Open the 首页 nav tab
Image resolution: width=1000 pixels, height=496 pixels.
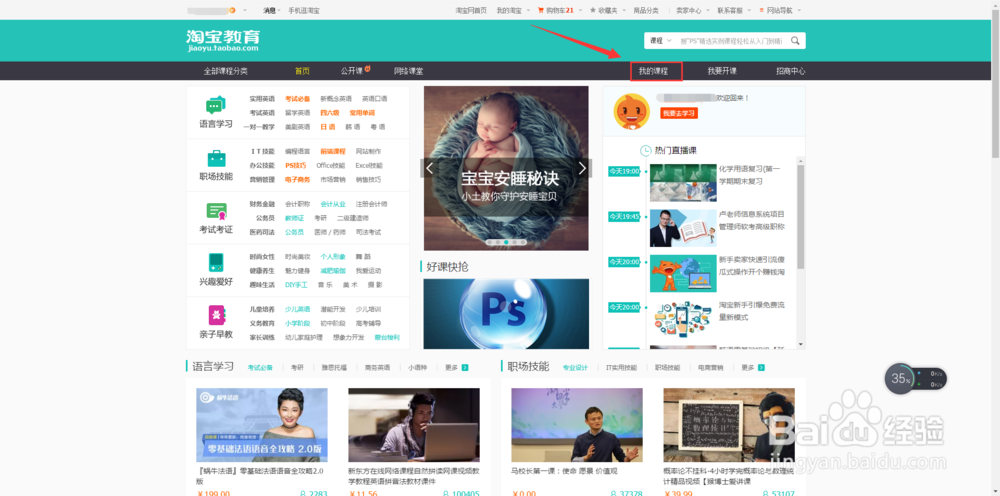[x=302, y=71]
